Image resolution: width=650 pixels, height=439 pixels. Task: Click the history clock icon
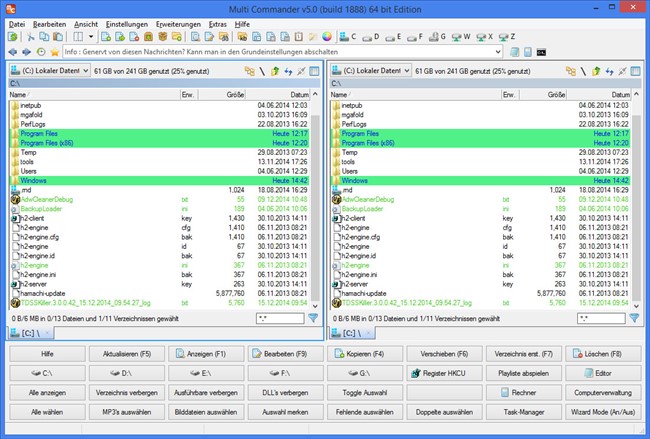coord(41,52)
